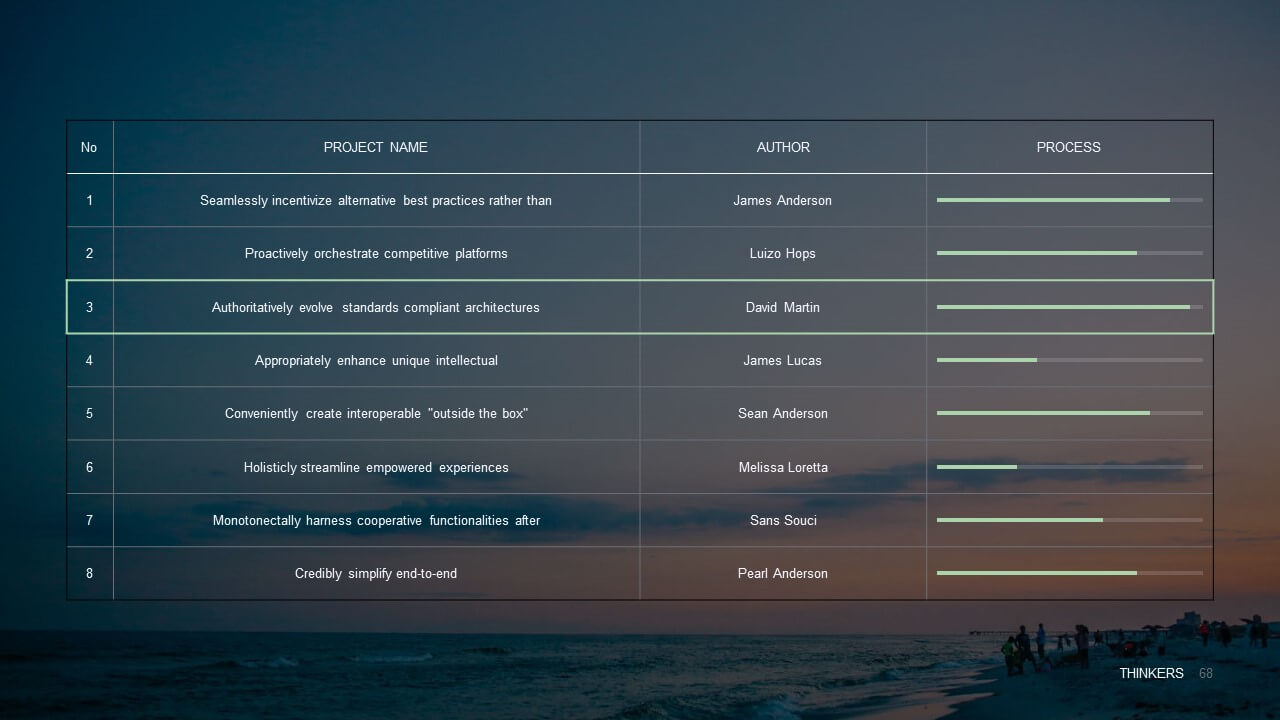This screenshot has height=720, width=1280.
Task: Click row number 5 cell
Action: tap(89, 413)
